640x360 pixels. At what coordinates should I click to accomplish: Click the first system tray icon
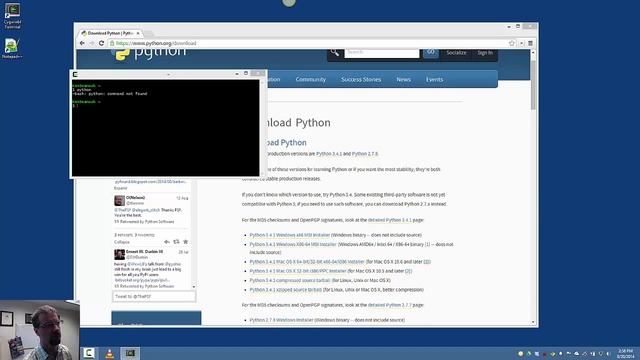click(x=520, y=353)
